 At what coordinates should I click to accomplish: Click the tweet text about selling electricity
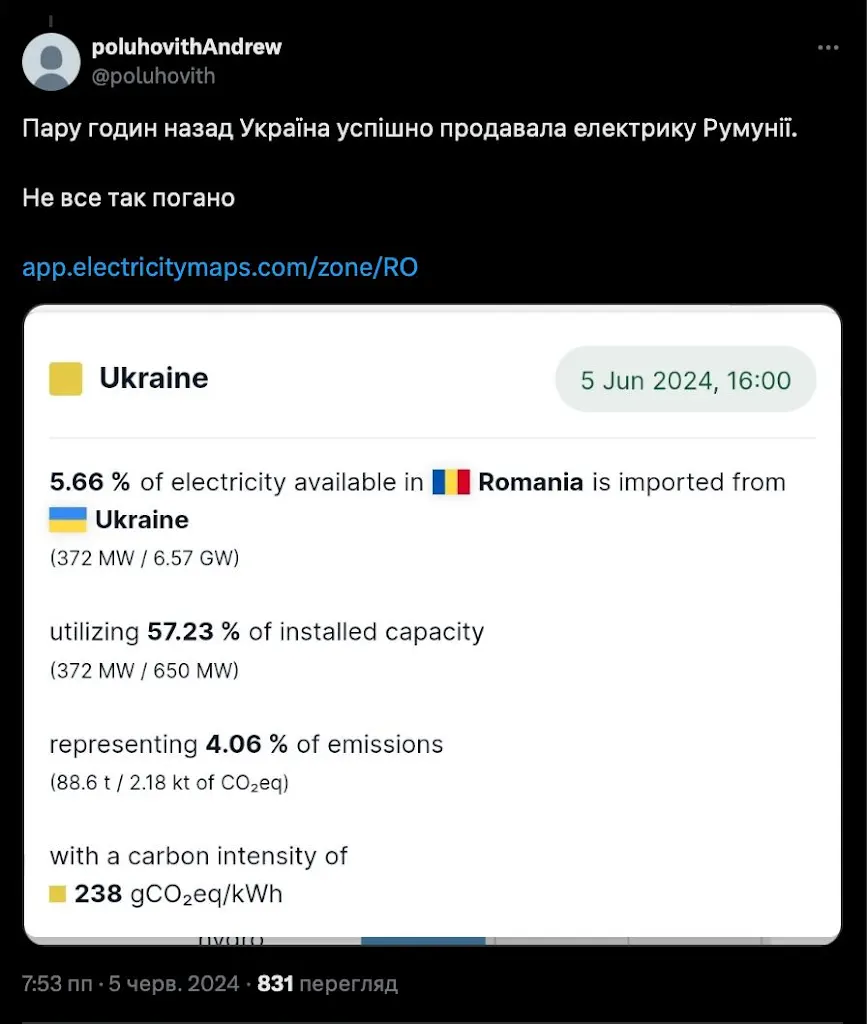point(410,130)
